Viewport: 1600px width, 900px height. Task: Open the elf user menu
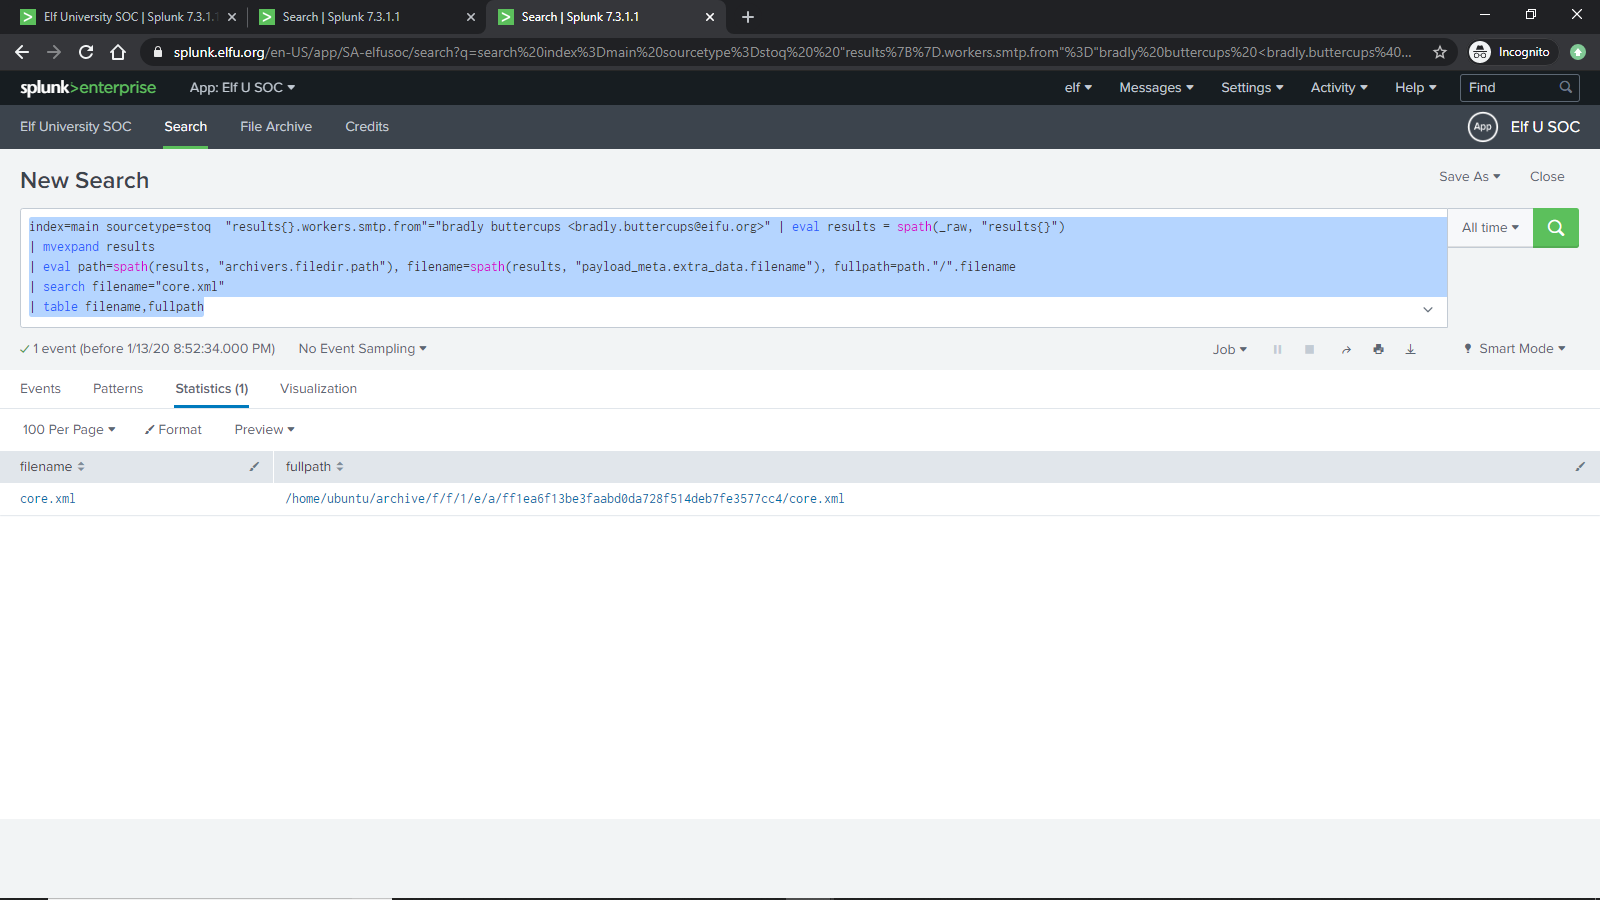pos(1078,88)
